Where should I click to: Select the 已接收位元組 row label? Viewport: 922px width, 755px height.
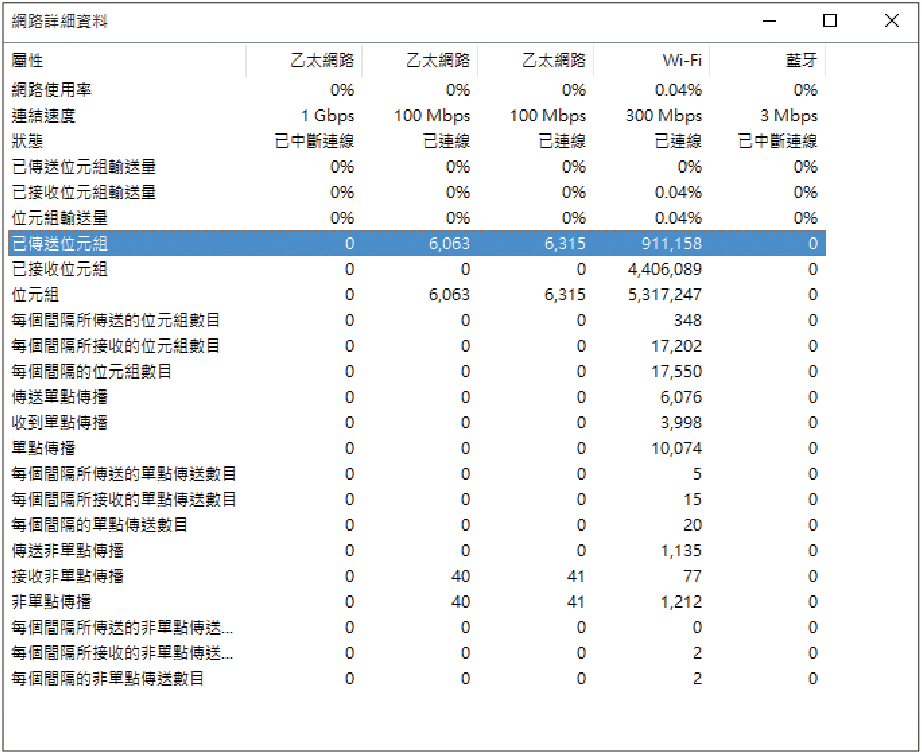click(59, 269)
